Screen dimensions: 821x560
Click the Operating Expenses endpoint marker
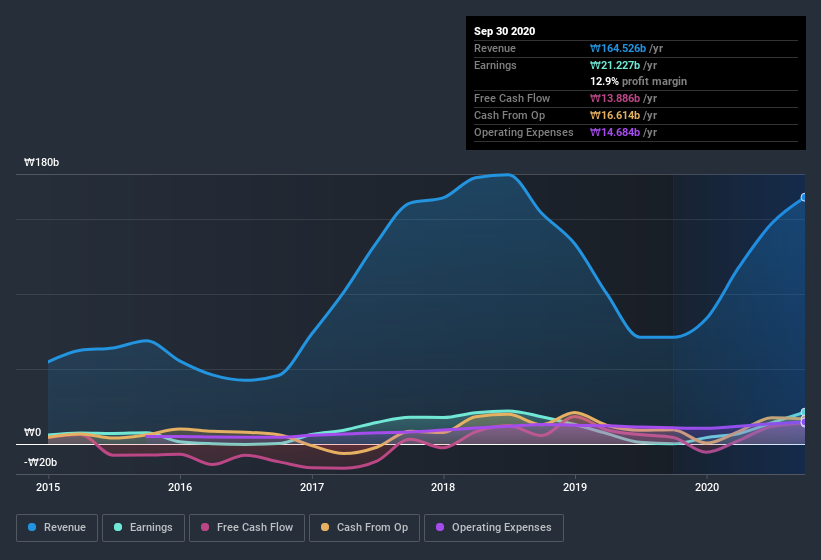point(804,422)
